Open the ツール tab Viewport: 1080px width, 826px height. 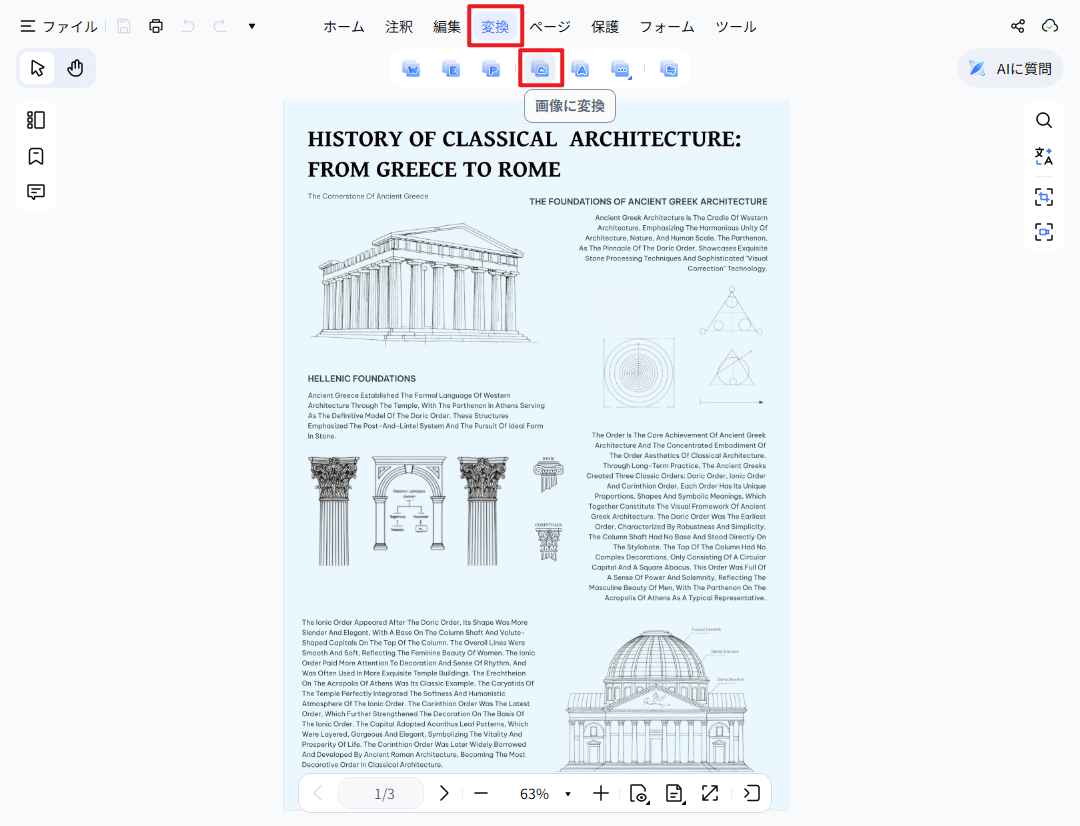click(736, 27)
